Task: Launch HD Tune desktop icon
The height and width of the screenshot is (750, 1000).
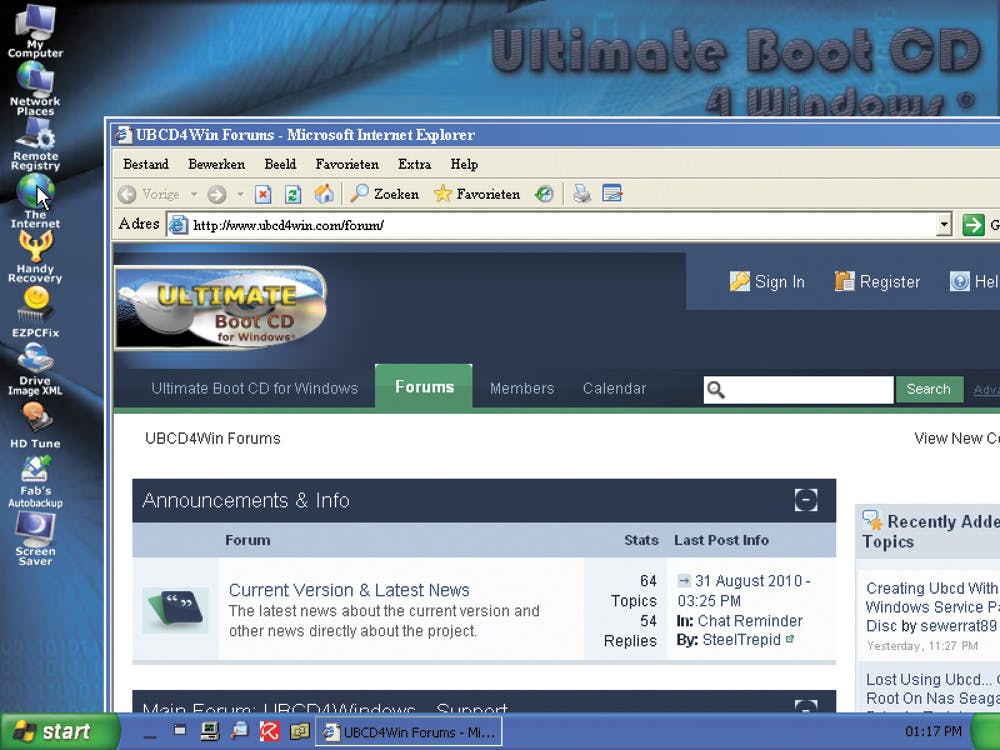Action: (35, 425)
